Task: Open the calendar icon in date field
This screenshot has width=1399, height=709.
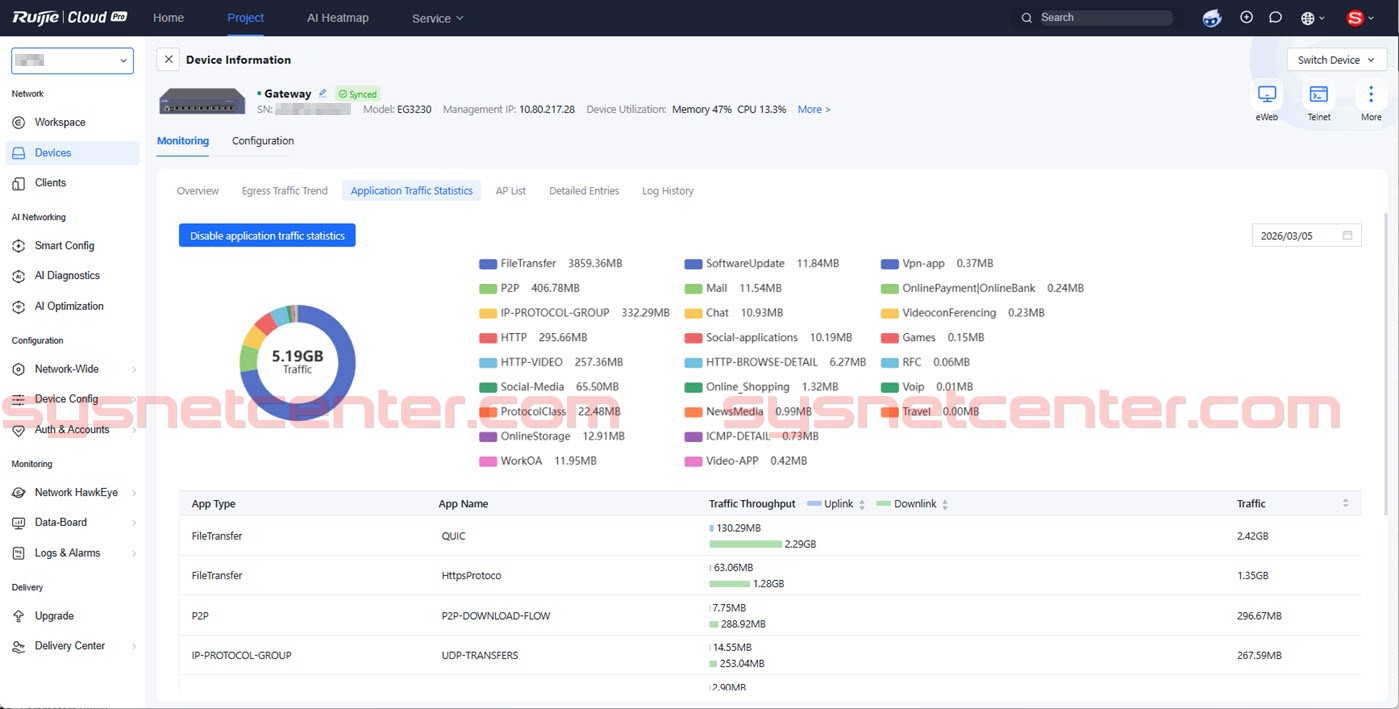Action: pyautogui.click(x=1347, y=236)
